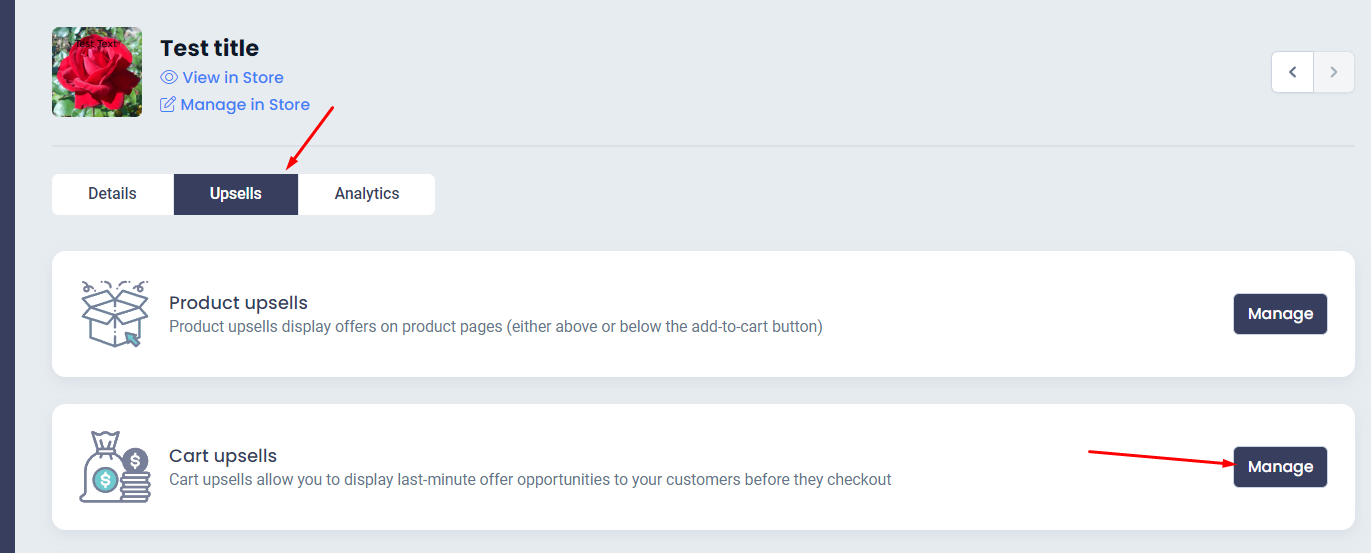Click the Cart upsells heading text
This screenshot has width=1371, height=553.
(223, 455)
